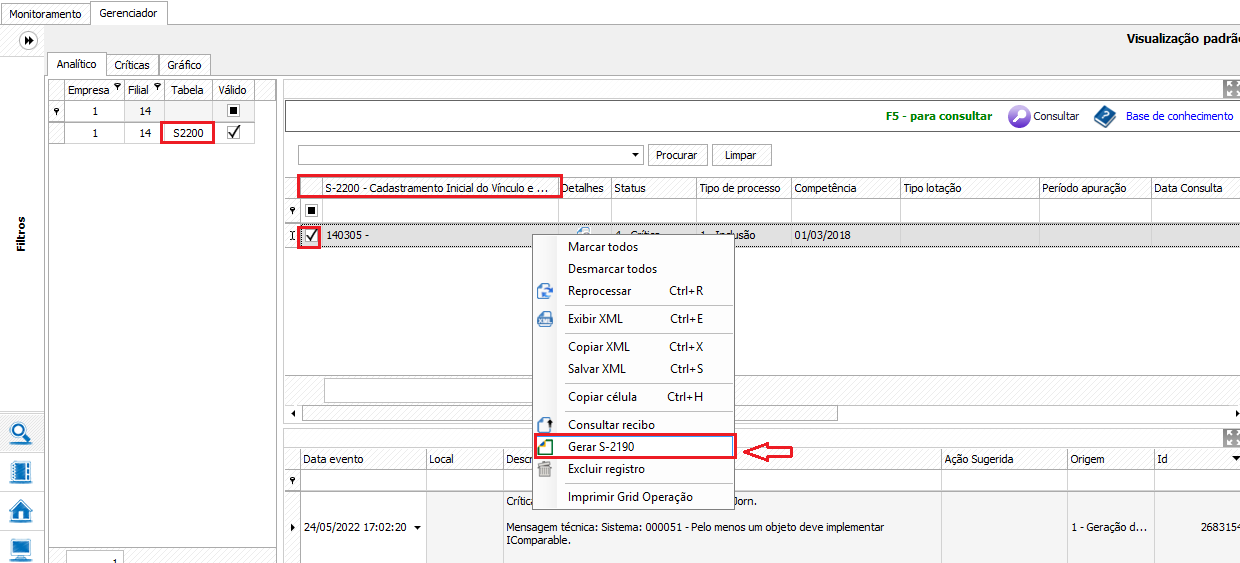1240x563 pixels.
Task: Click the Tipo lotação column header
Action: (x=969, y=188)
